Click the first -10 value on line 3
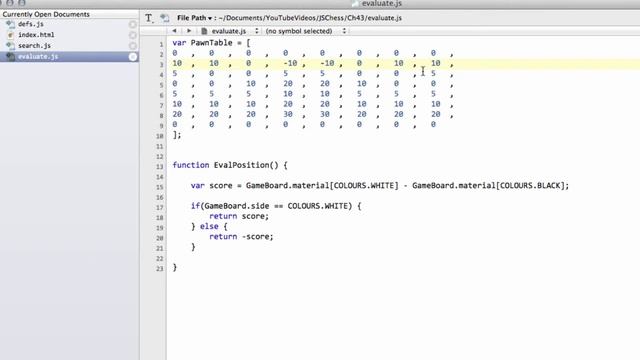 click(290, 63)
